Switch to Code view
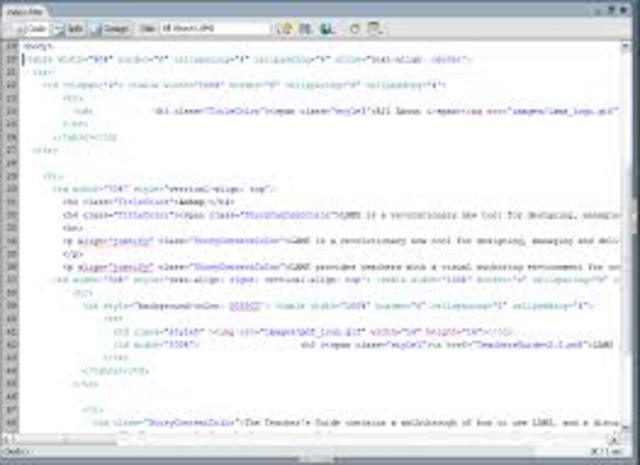 point(31,29)
